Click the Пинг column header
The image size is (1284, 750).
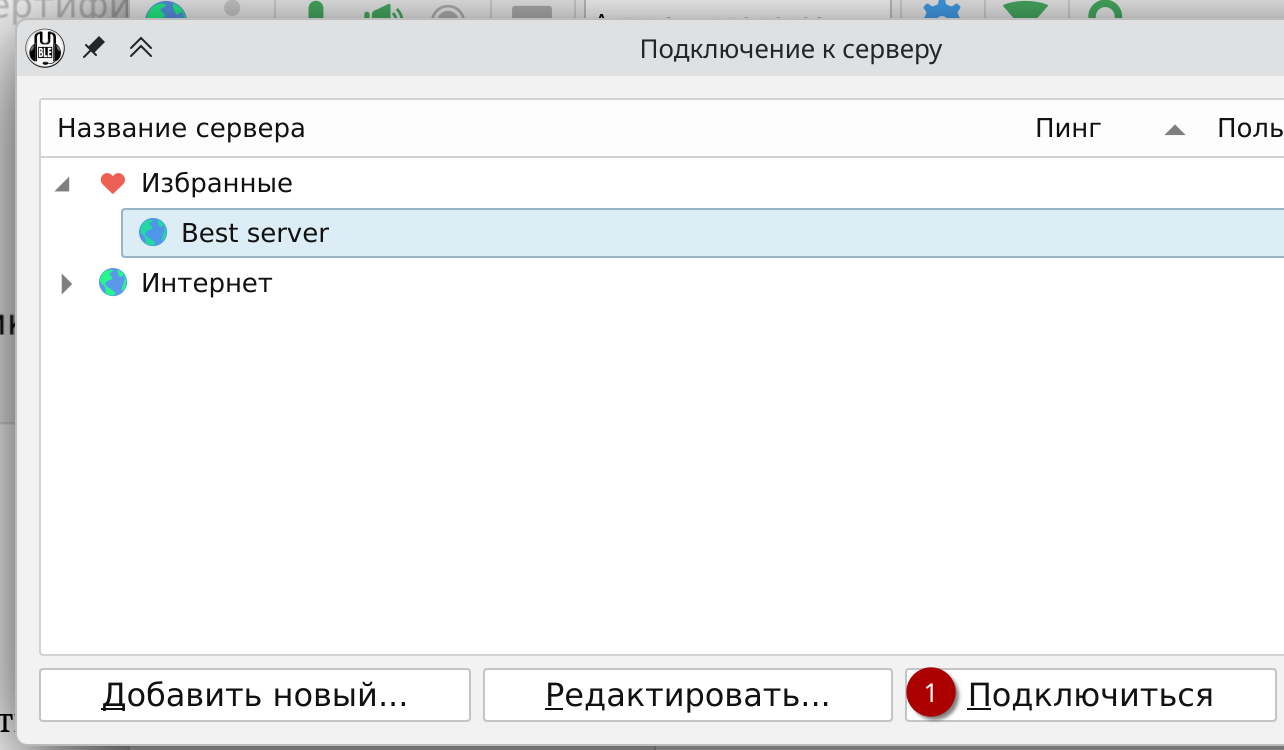tap(1068, 127)
